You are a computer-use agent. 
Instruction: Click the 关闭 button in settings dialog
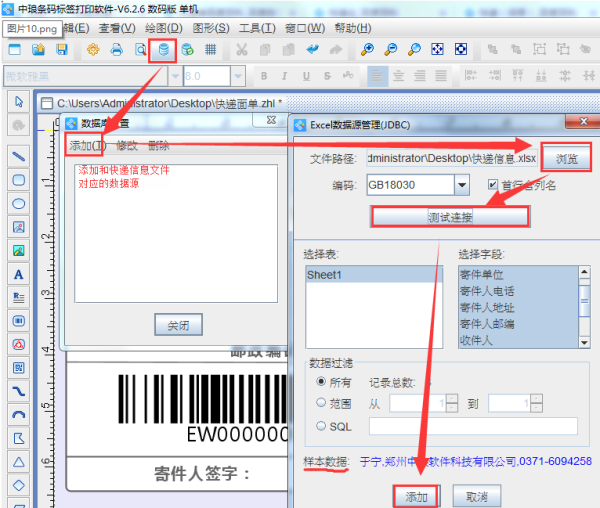(x=178, y=325)
